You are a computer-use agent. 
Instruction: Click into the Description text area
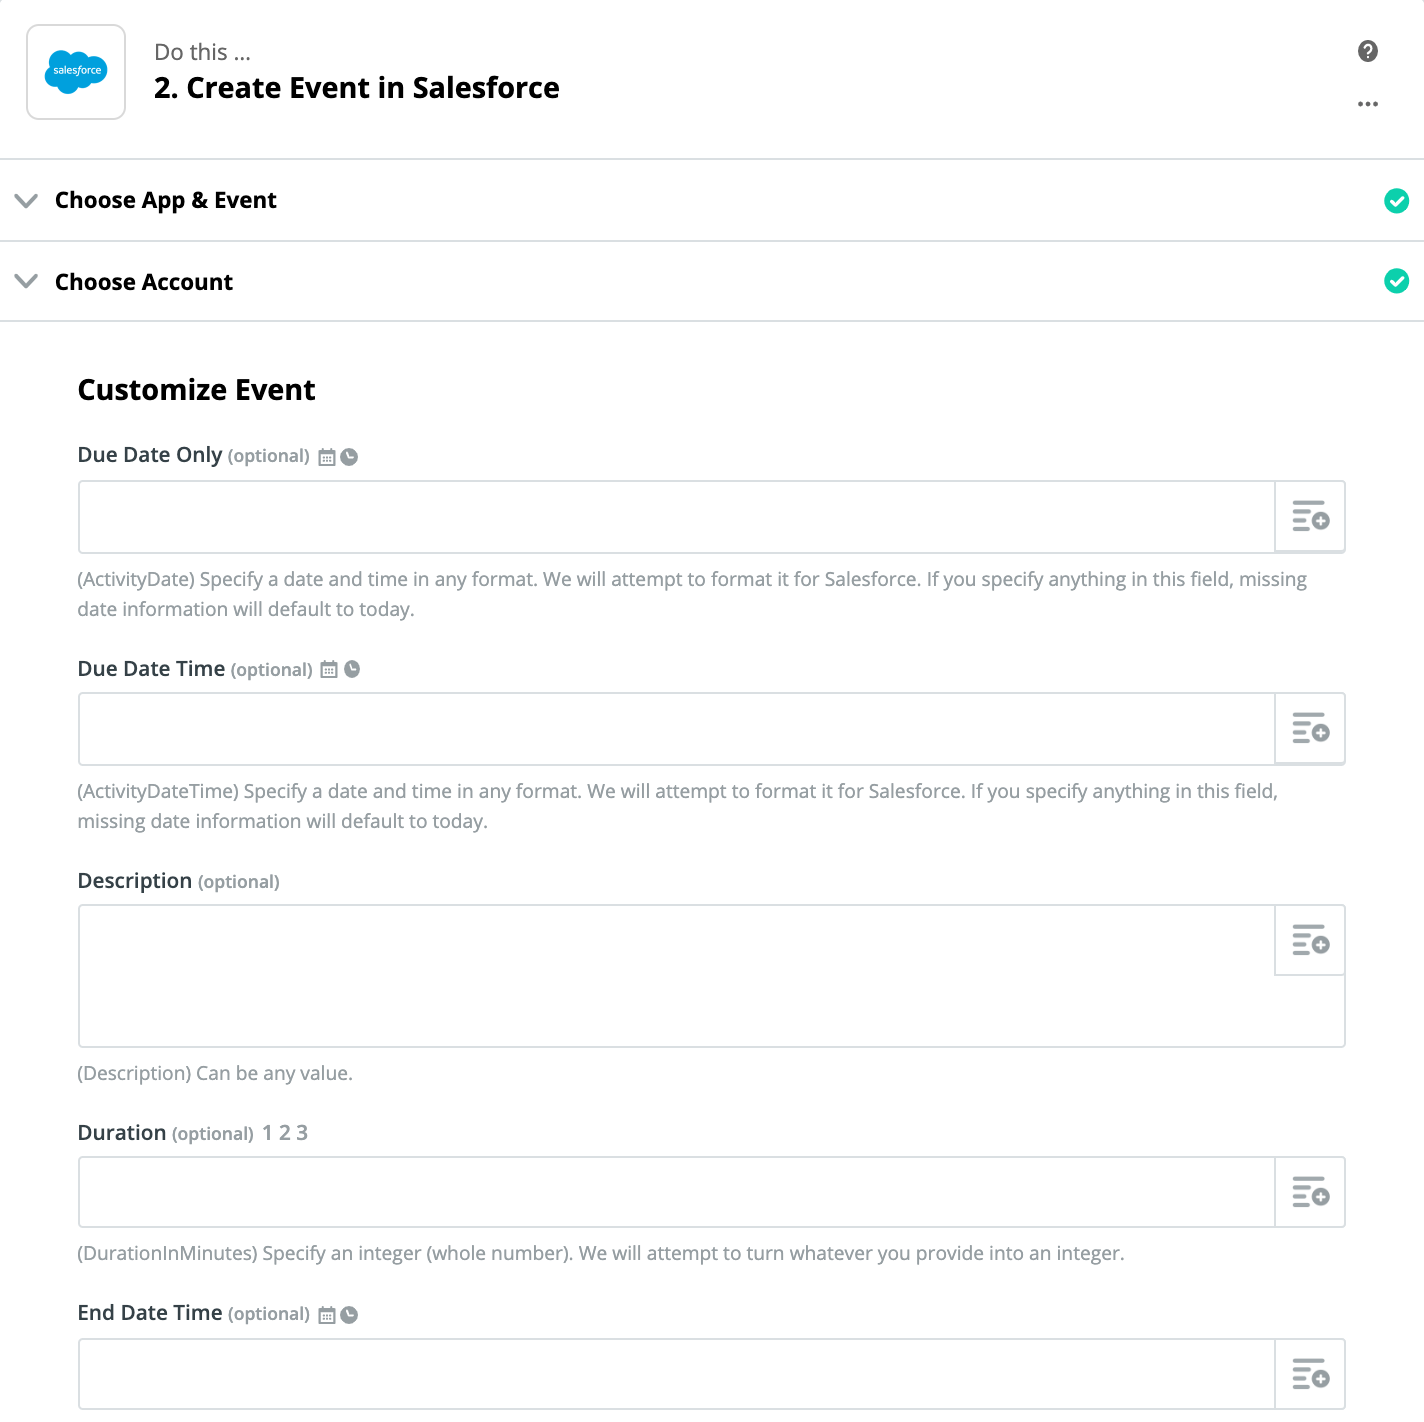[676, 976]
